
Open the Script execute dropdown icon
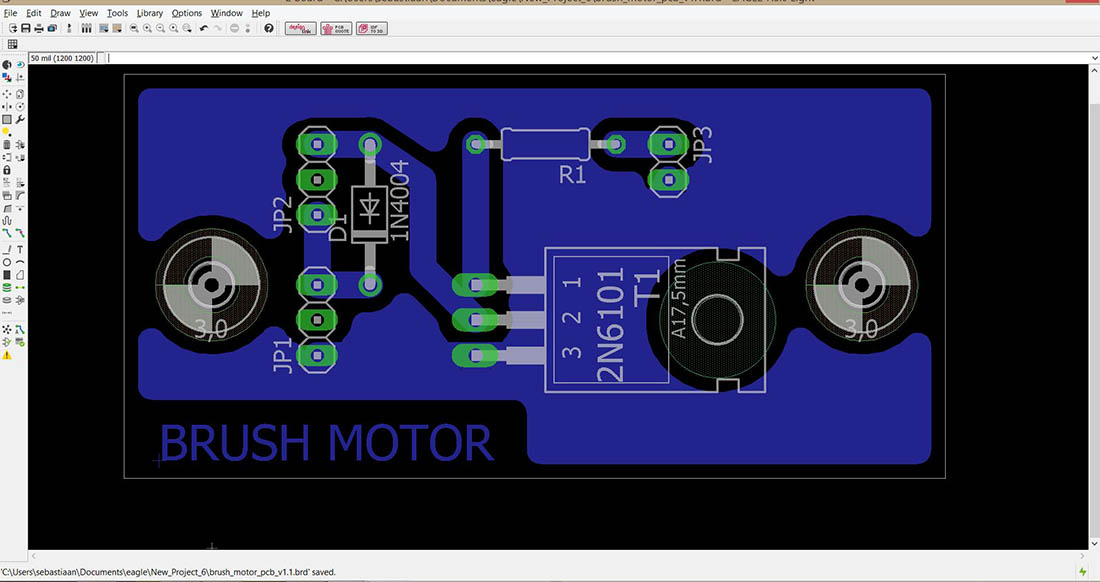[x=104, y=28]
